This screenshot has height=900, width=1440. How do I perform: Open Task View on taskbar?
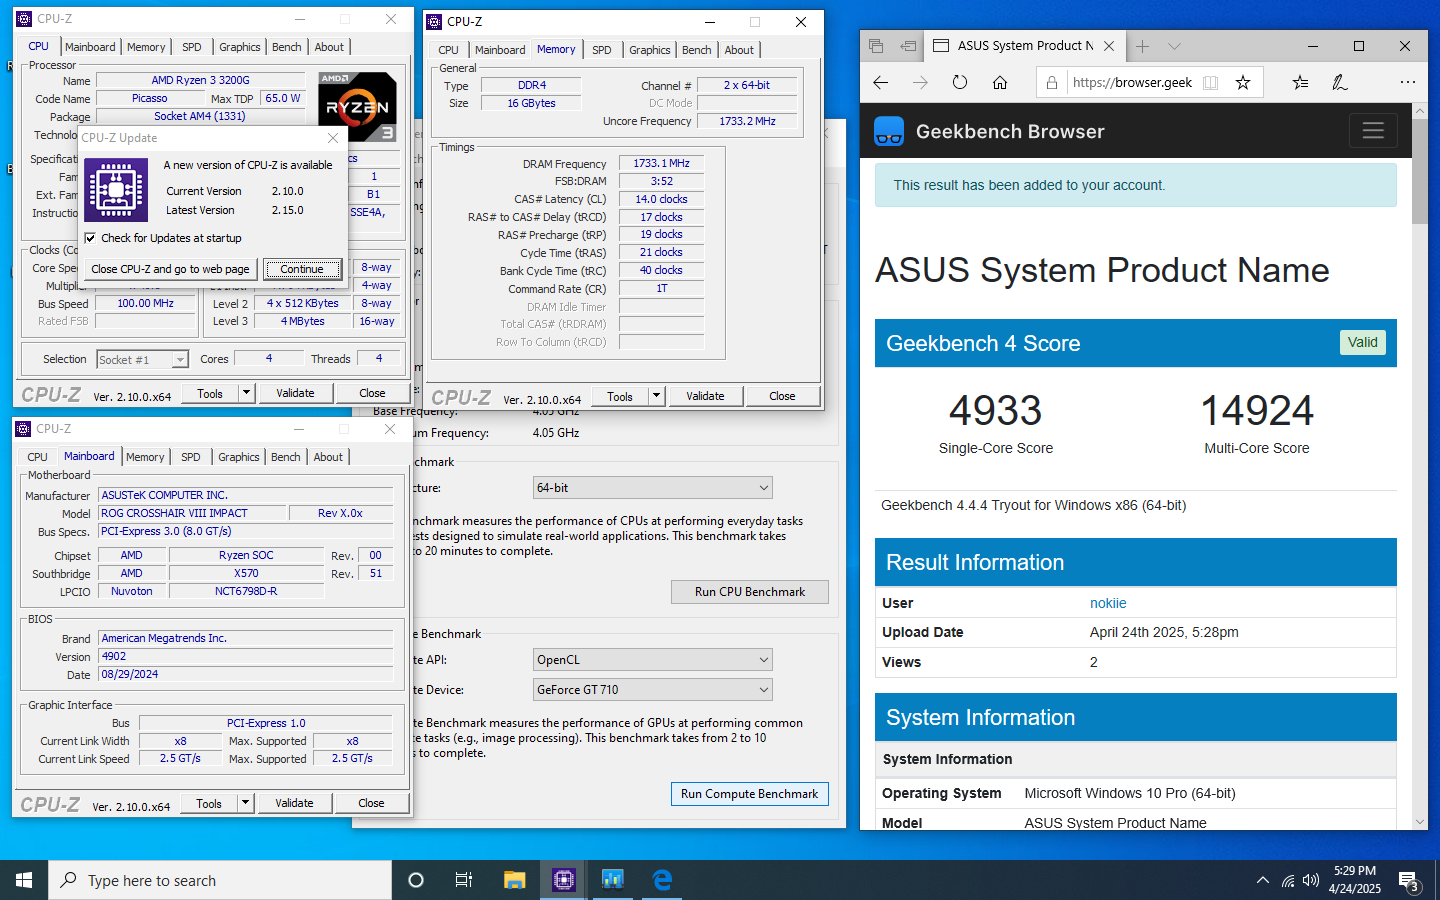464,880
